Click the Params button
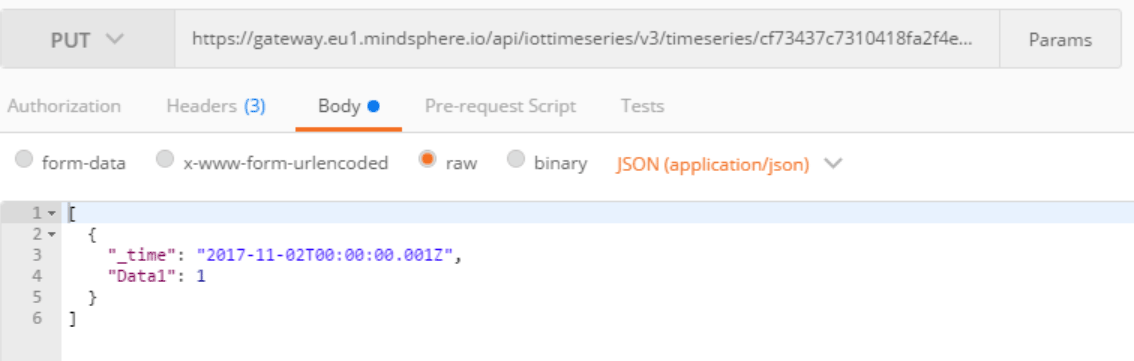Screen dimensions: 1134x361 (x=1060, y=40)
